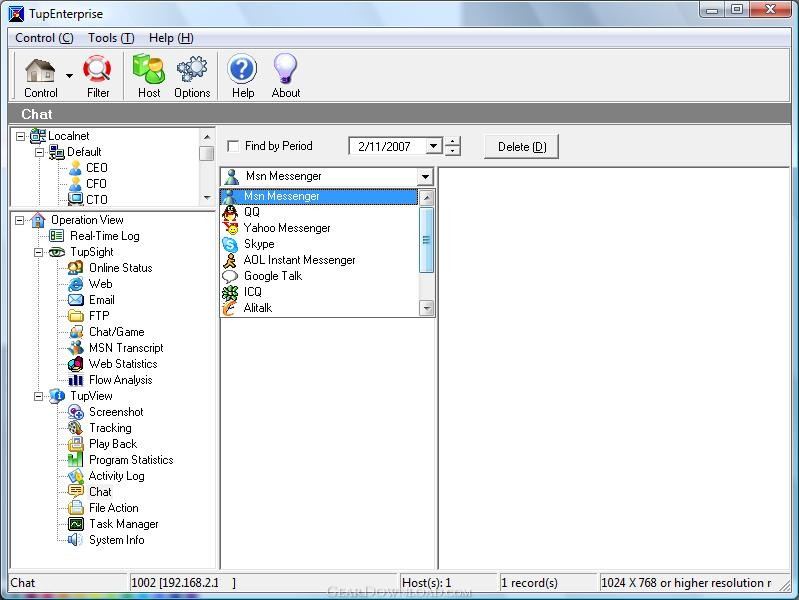Choose ICQ from messenger list
This screenshot has width=799, height=600.
[x=319, y=292]
